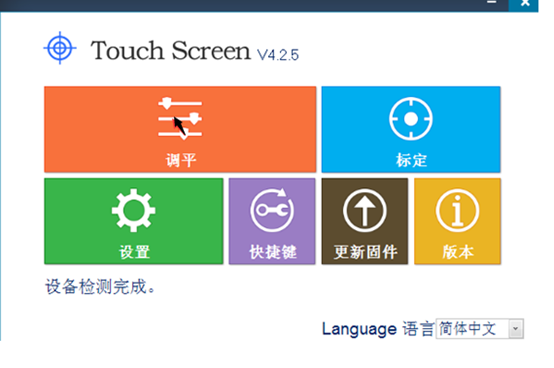
Task: Click the blue crosshair Touch Screen logo
Action: (x=60, y=48)
